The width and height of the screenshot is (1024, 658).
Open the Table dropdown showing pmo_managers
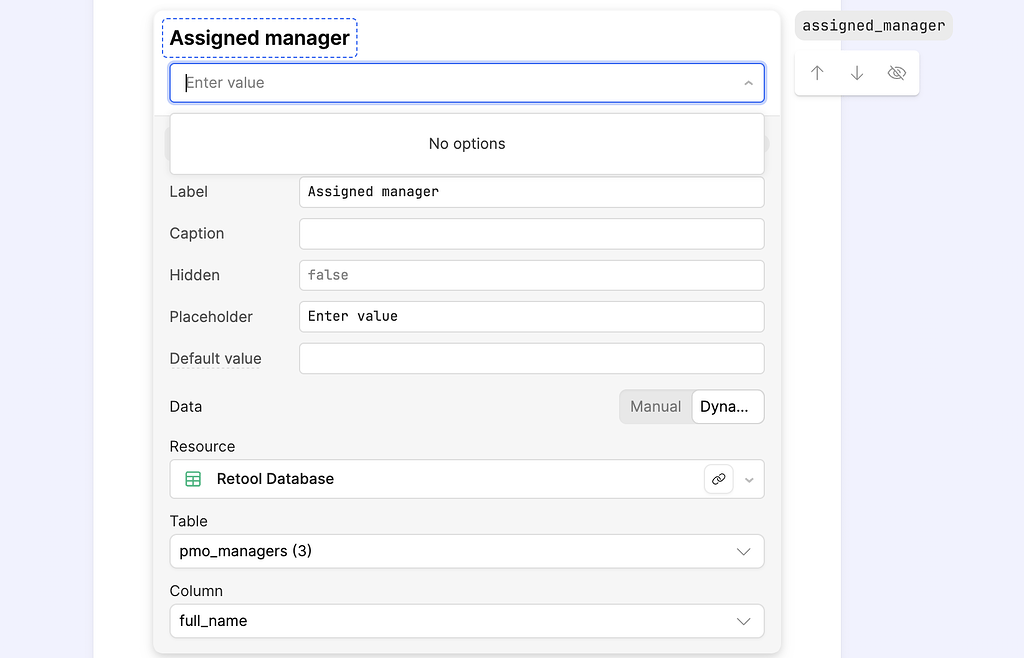tap(466, 551)
